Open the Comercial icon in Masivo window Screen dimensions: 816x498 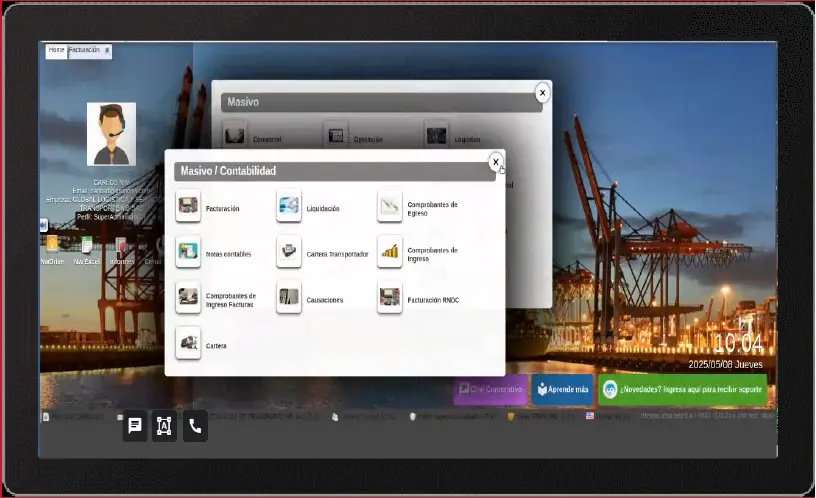[x=235, y=135]
